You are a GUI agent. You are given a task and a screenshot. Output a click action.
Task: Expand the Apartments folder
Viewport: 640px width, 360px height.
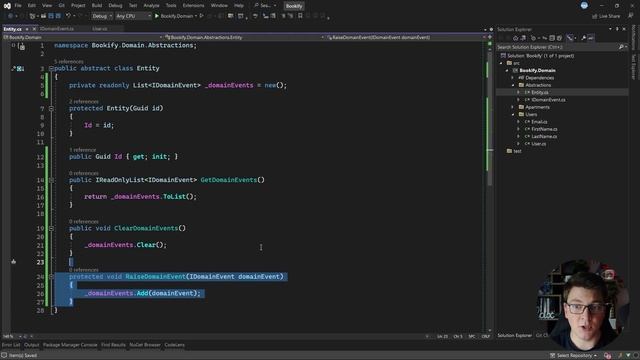point(513,107)
